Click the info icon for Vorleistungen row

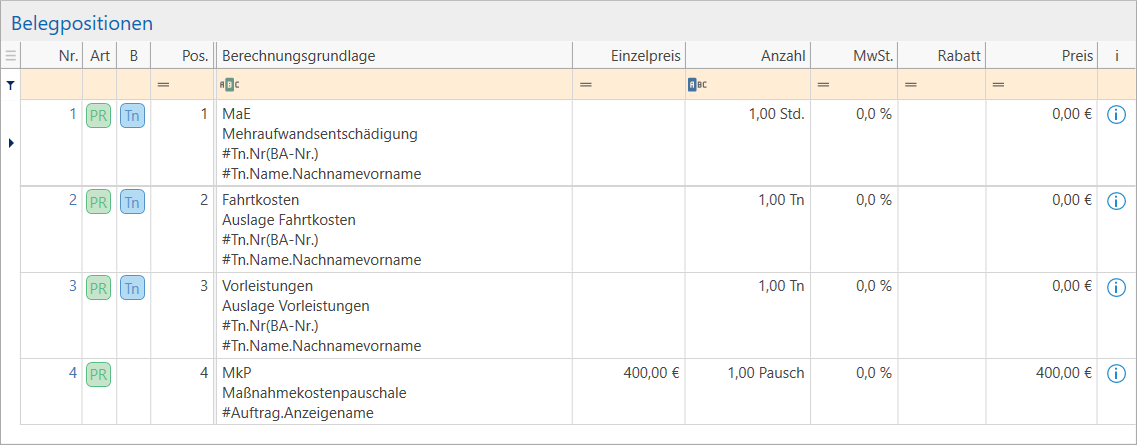(1116, 287)
